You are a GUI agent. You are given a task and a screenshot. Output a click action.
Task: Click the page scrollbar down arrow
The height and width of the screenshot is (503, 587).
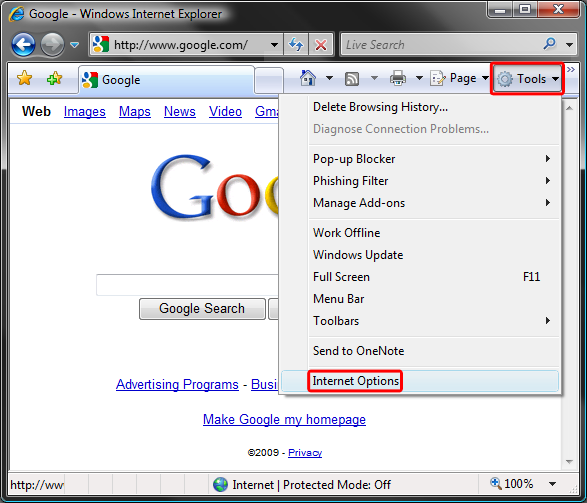click(x=569, y=462)
